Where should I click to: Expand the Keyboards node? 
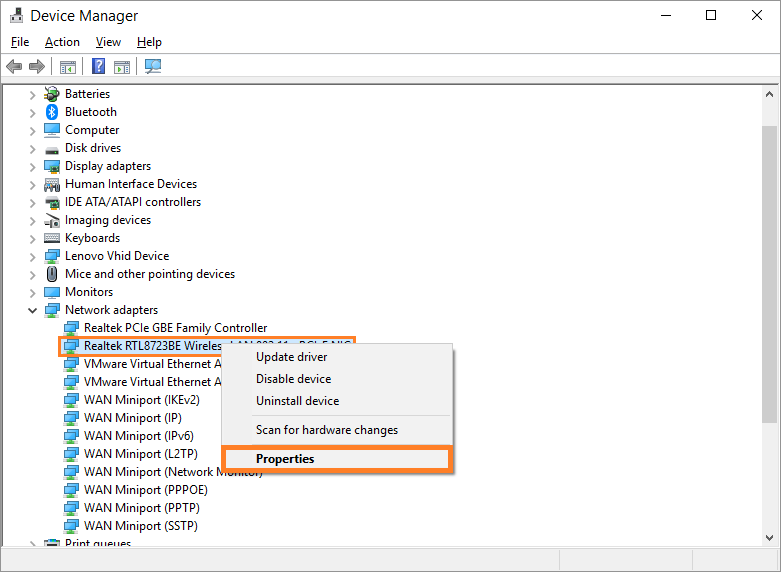click(32, 239)
